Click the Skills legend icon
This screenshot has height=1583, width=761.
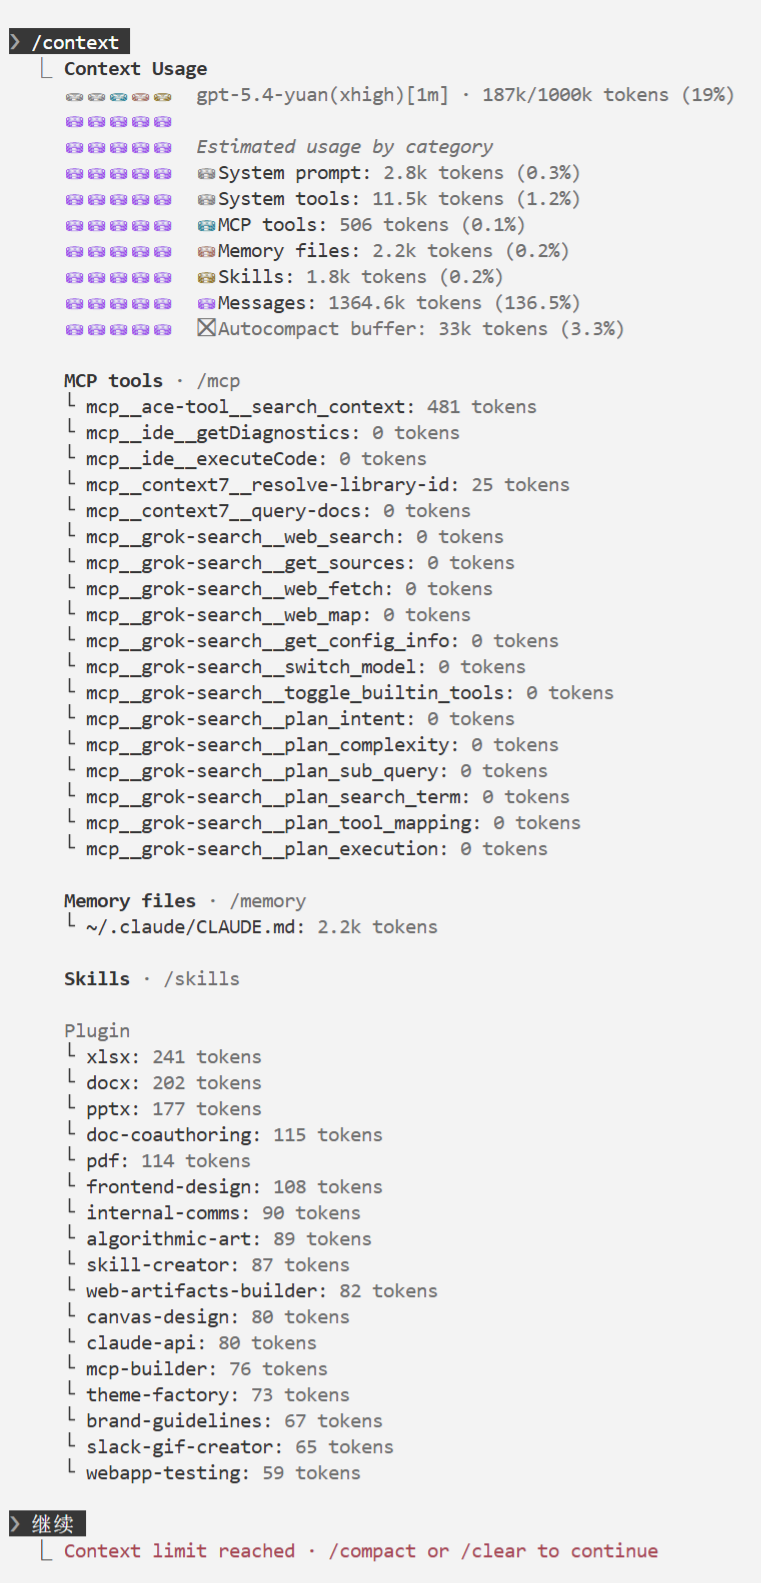pos(206,277)
